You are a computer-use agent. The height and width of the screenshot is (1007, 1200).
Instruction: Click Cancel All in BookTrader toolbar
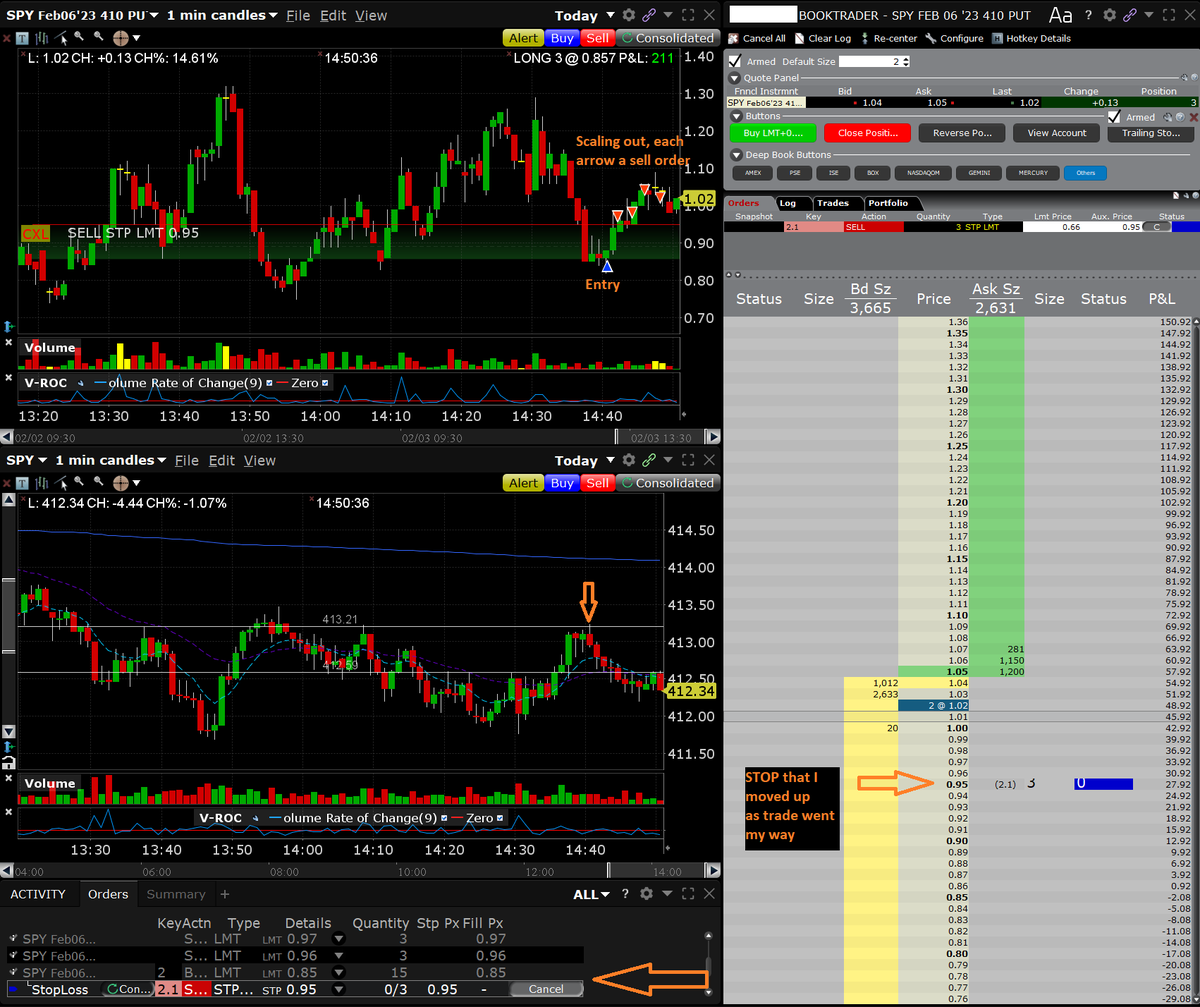[x=756, y=38]
